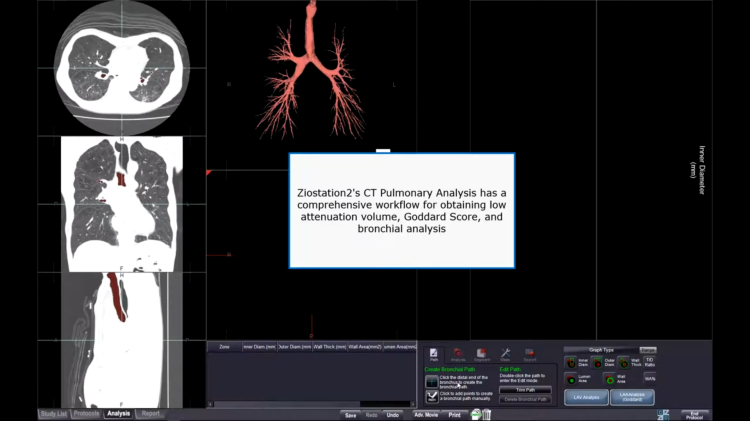Open the Analysis tool tab icon
This screenshot has width=750, height=421.
click(x=458, y=355)
